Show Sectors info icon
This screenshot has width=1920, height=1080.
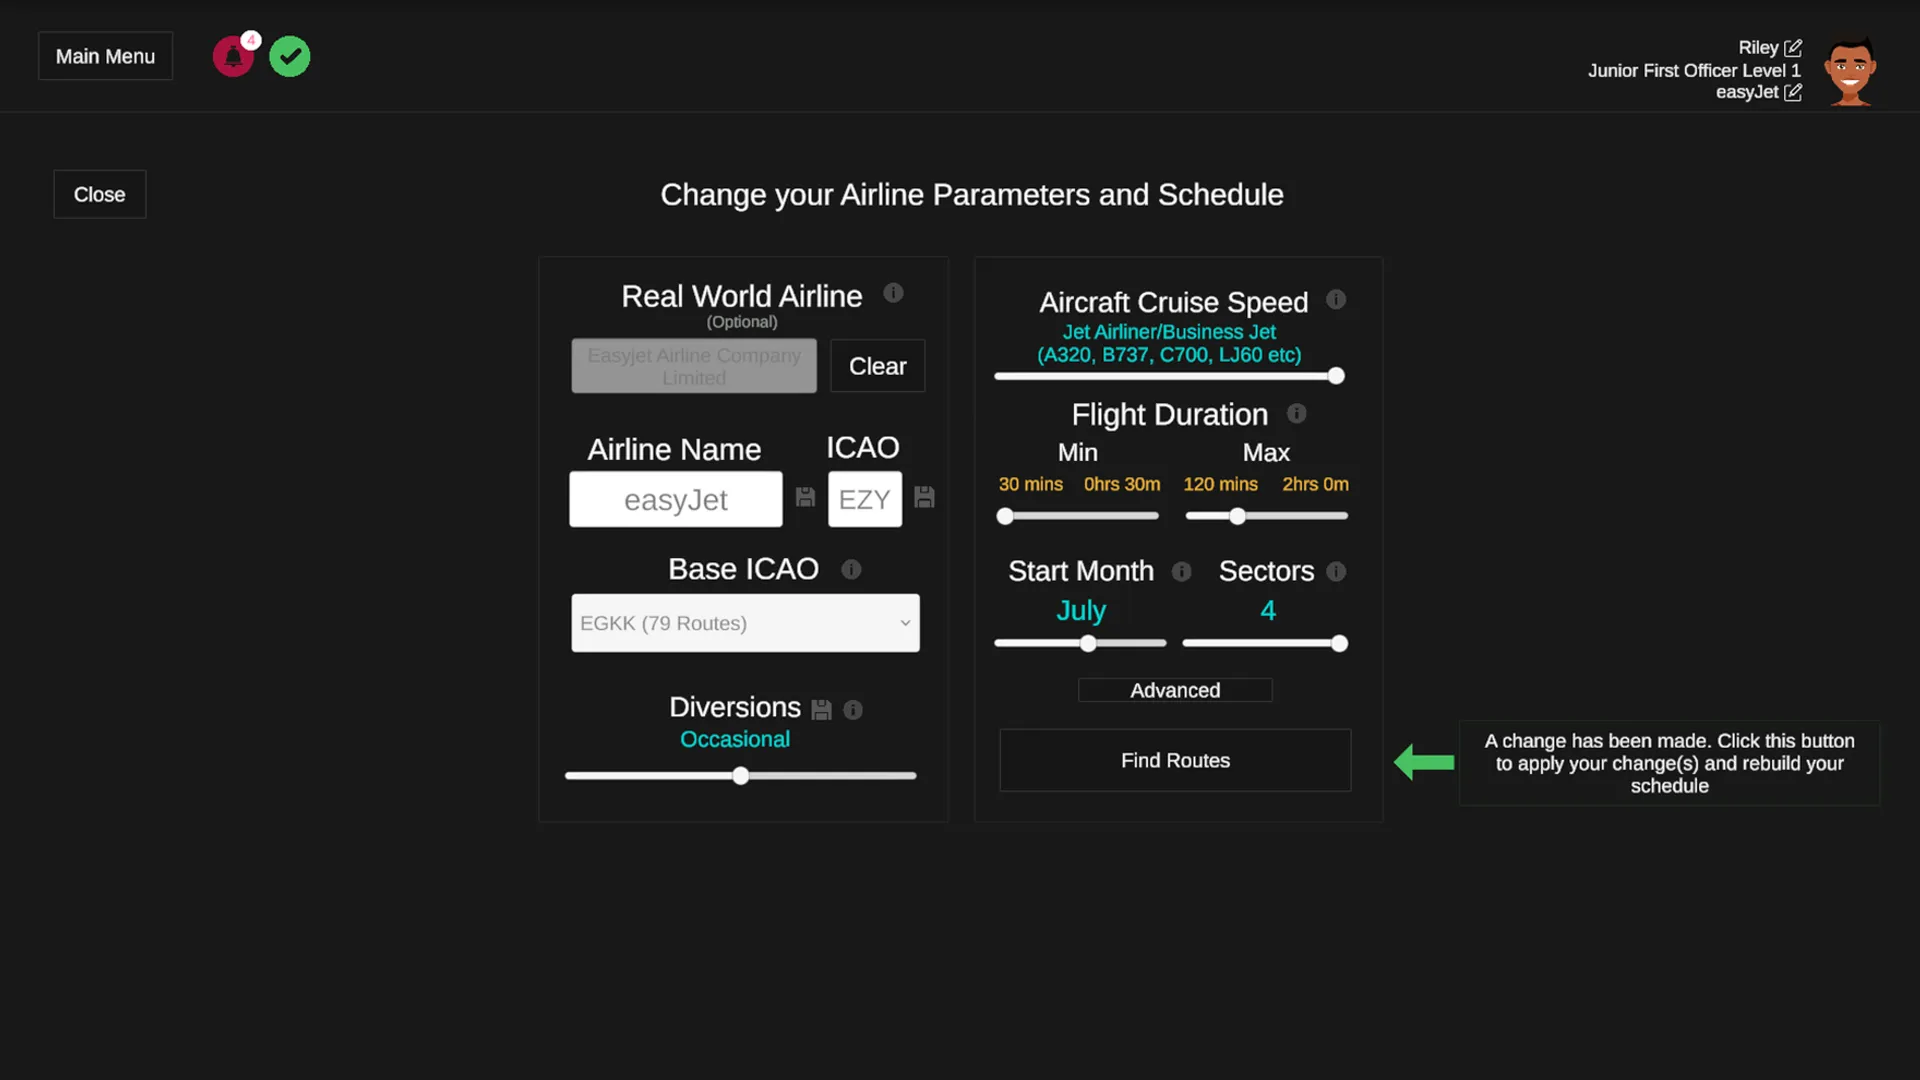click(x=1336, y=571)
